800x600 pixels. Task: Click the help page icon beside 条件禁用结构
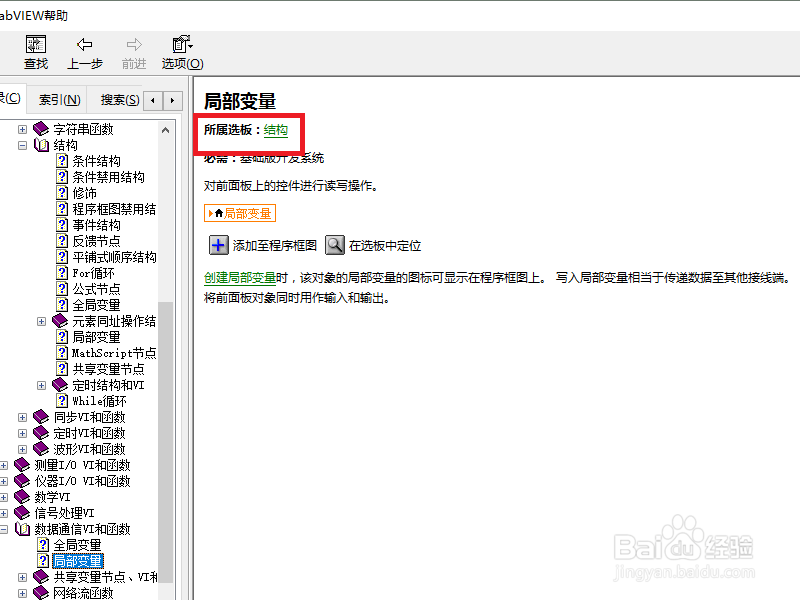coord(62,177)
